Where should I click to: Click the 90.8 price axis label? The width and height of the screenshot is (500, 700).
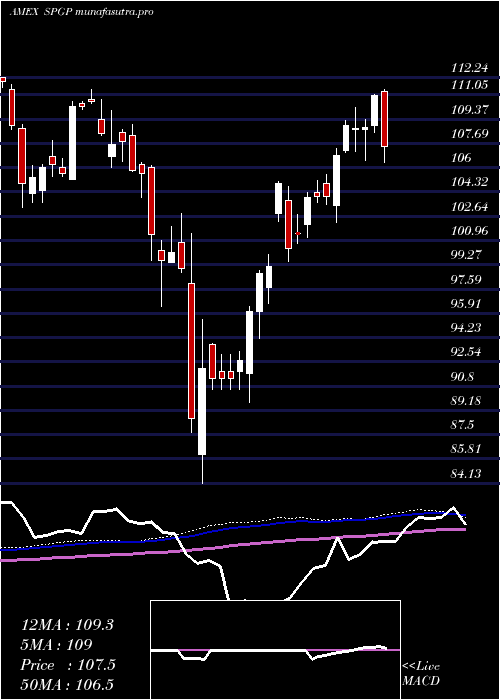pos(462,377)
